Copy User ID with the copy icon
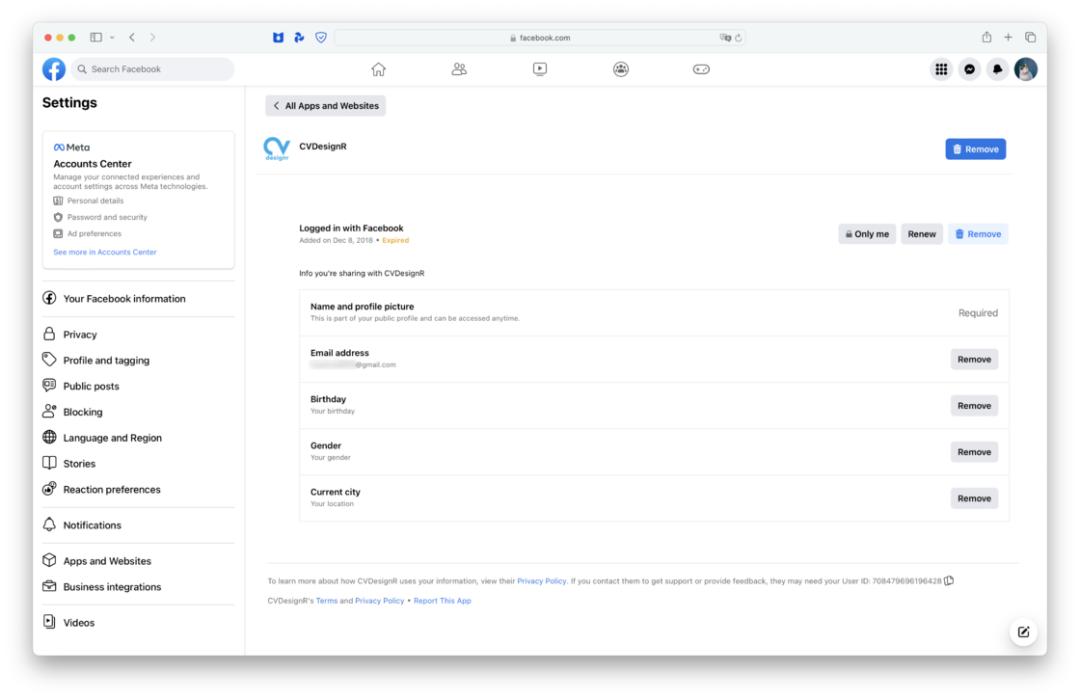The width and height of the screenshot is (1080, 699). pyautogui.click(x=949, y=581)
